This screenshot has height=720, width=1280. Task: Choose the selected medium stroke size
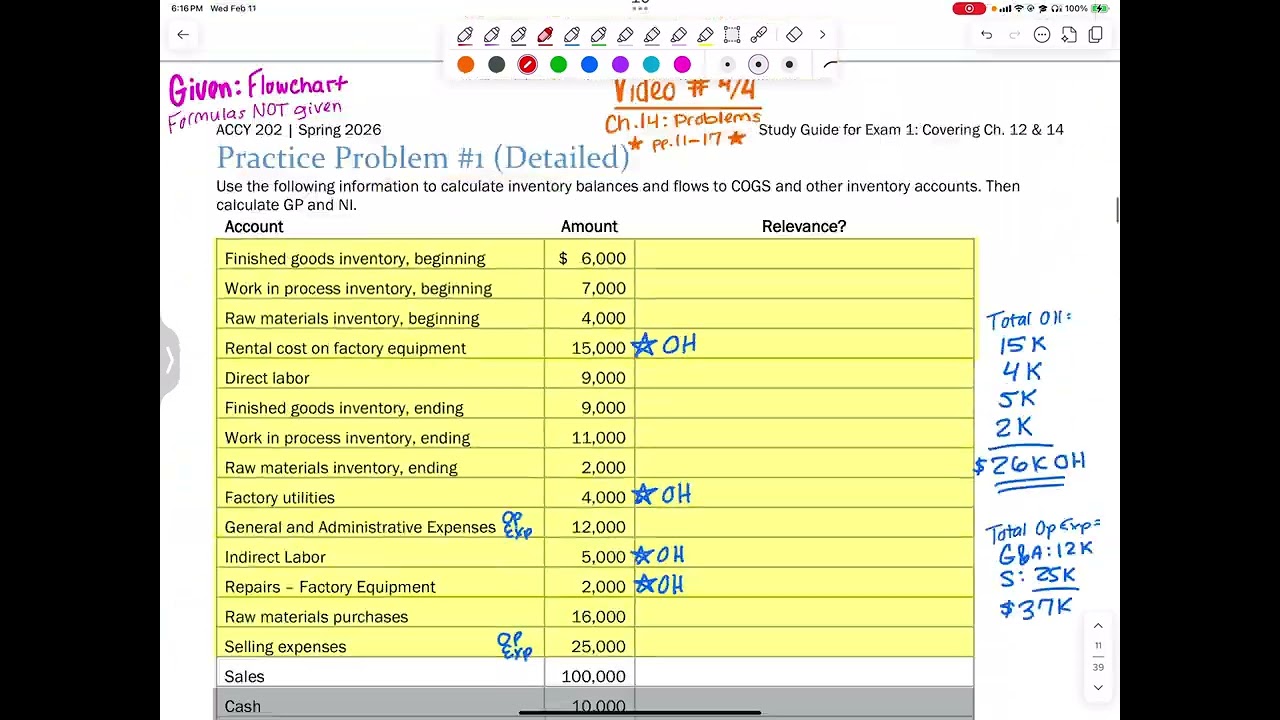click(x=758, y=64)
